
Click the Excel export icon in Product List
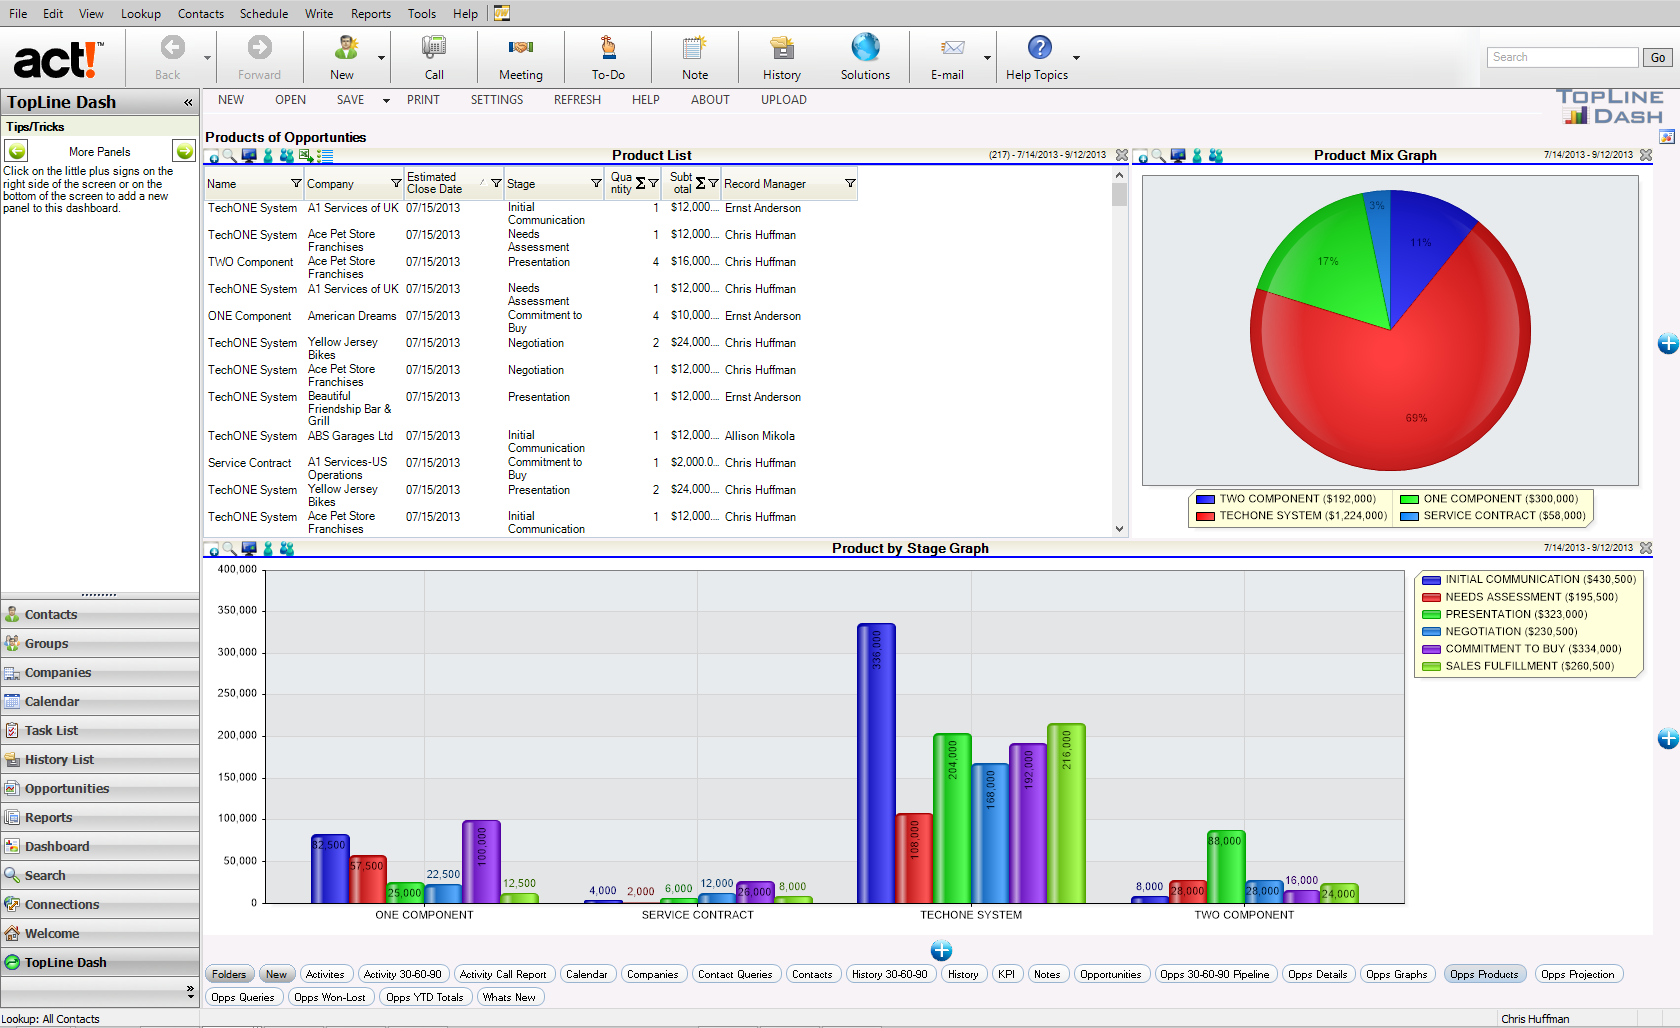(x=306, y=156)
